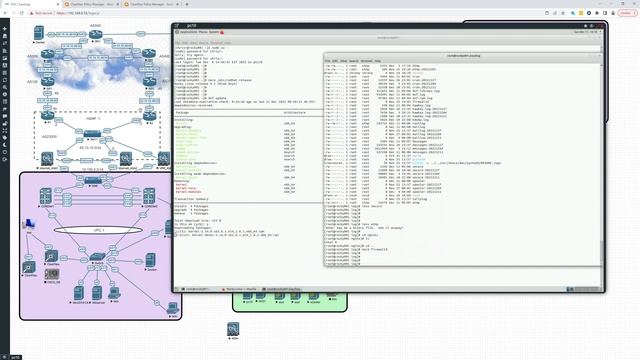Image resolution: width=640 pixels, height=360 pixels.
Task: Select the Docker server node in purple area
Action: point(151,260)
